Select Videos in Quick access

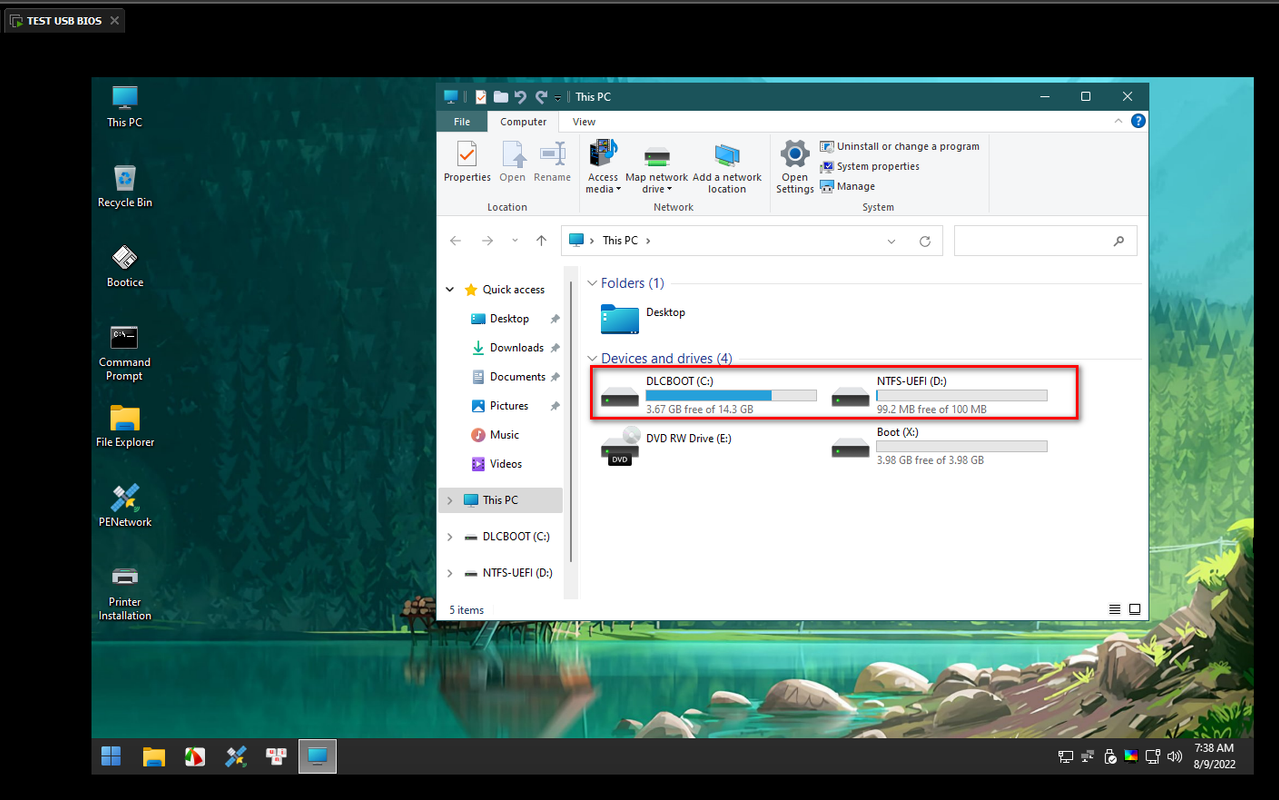505,464
